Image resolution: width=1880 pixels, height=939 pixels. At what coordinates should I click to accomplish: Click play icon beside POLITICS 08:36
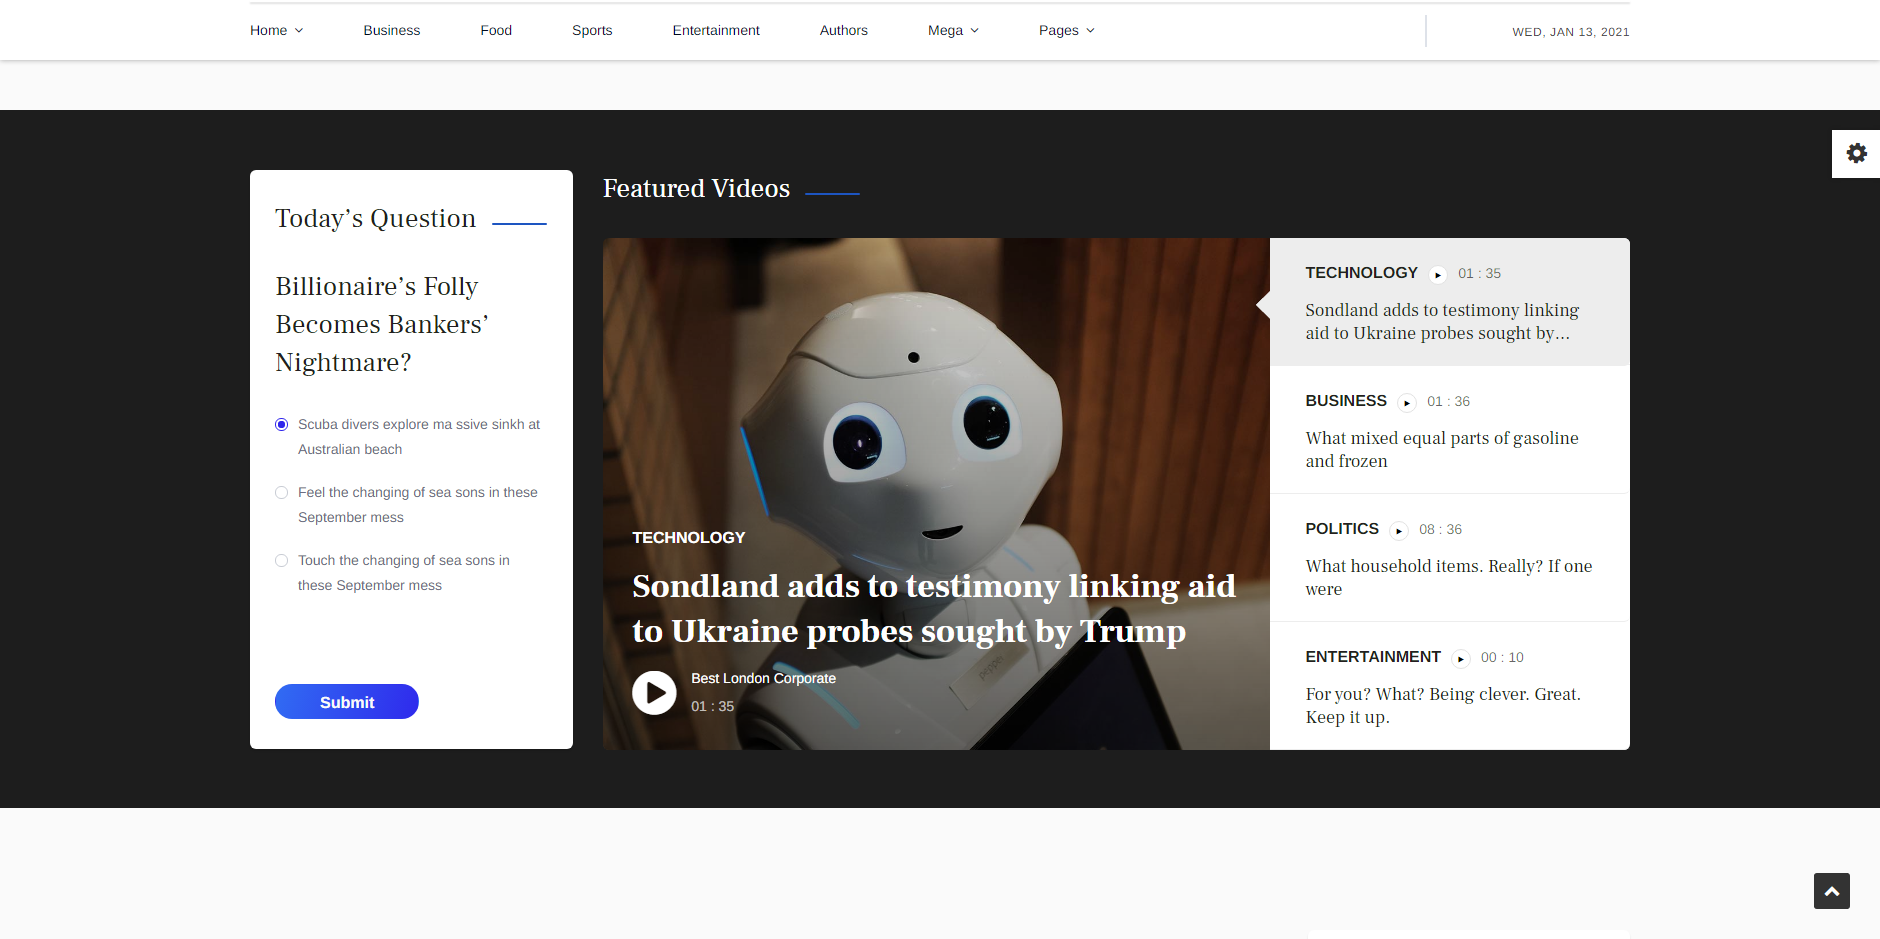(1399, 531)
